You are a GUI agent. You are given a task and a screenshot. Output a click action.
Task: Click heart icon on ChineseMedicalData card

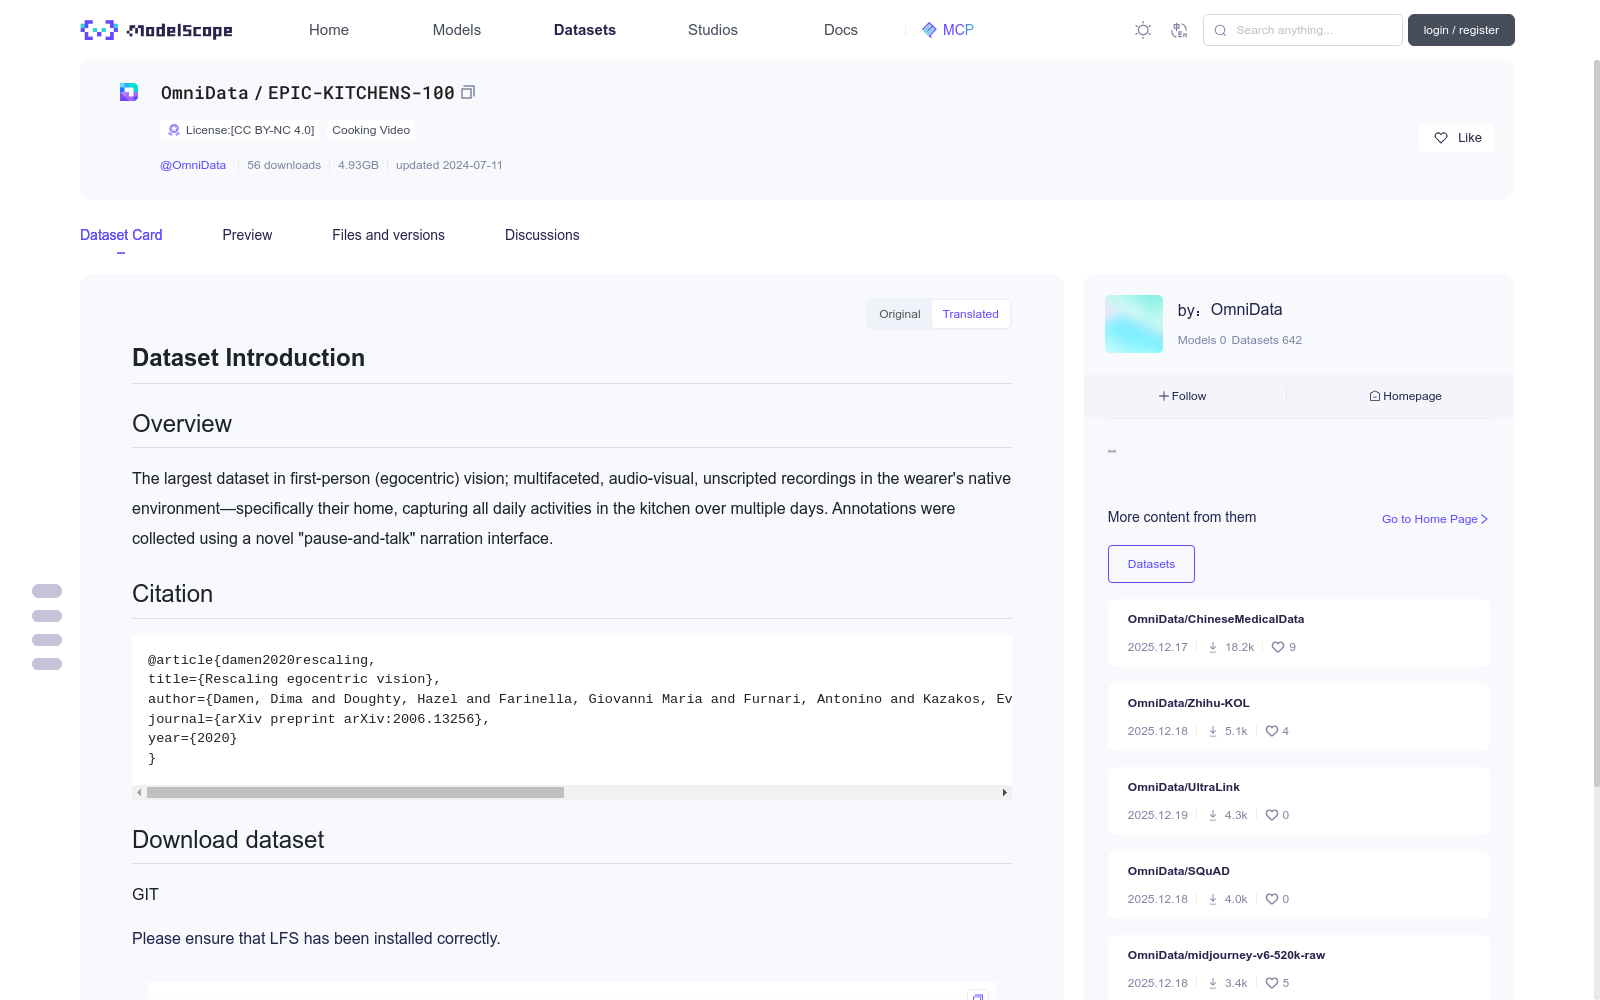(x=1278, y=647)
